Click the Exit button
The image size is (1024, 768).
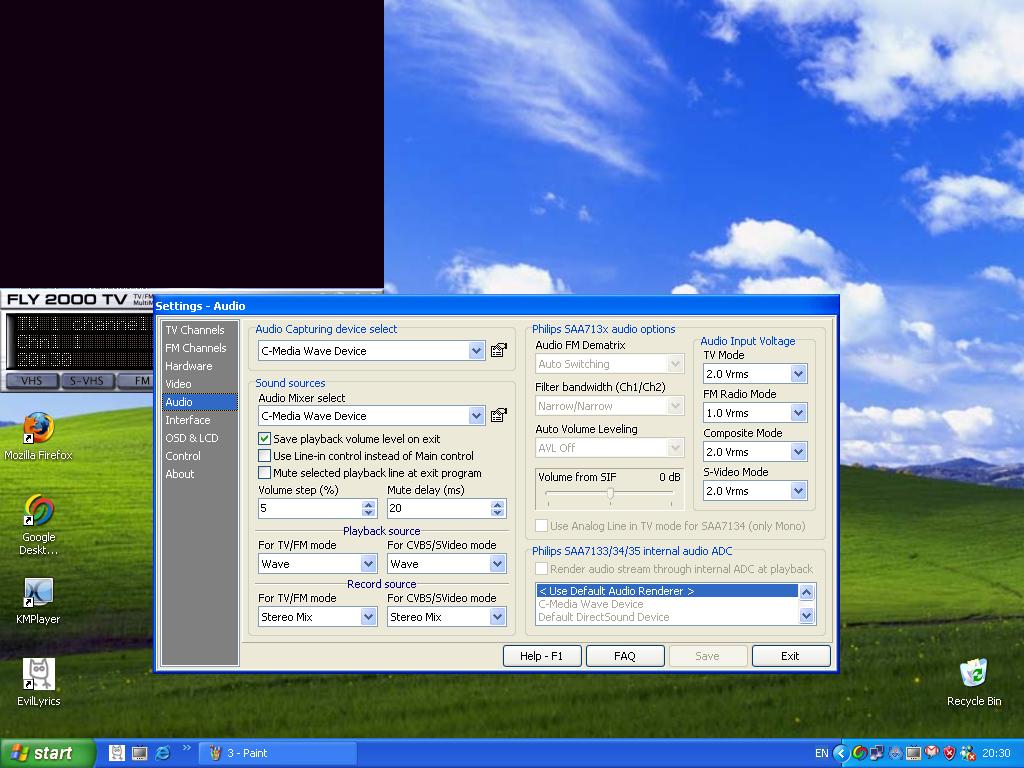point(790,656)
